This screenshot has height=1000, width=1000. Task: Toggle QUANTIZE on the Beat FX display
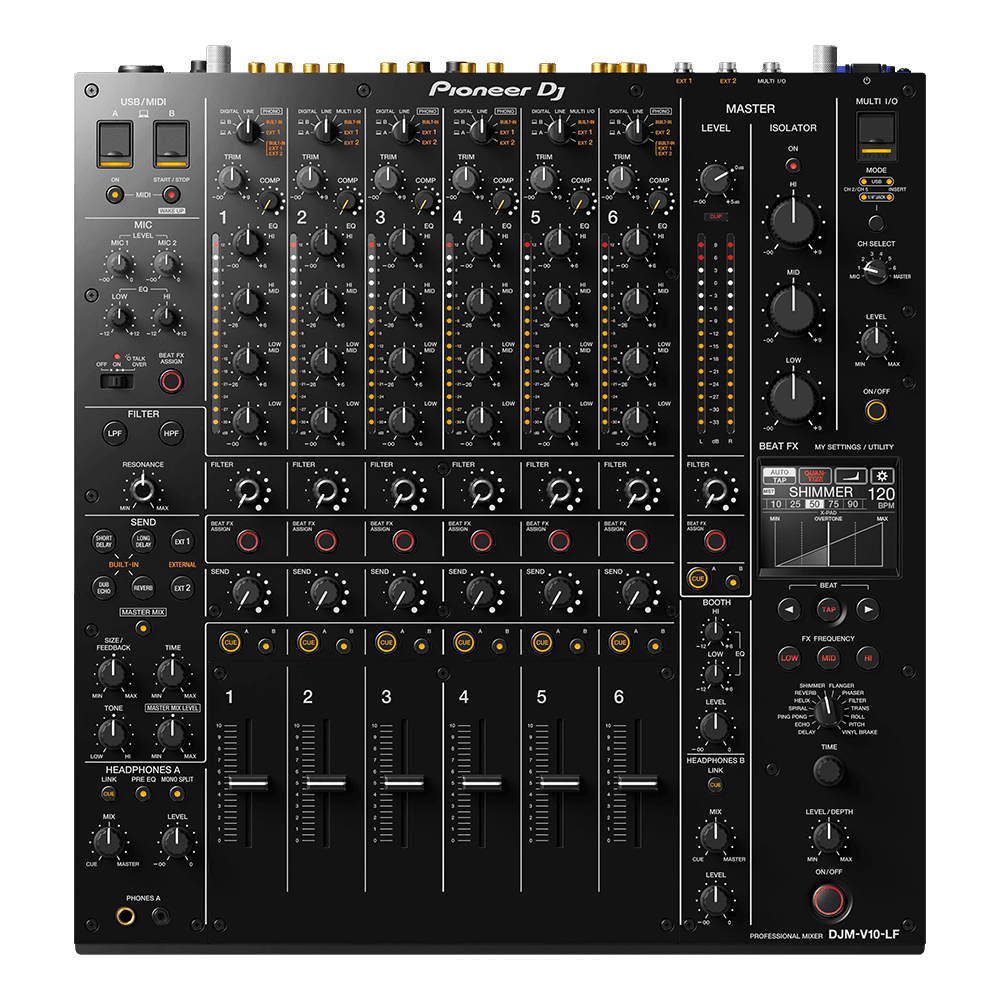813,476
